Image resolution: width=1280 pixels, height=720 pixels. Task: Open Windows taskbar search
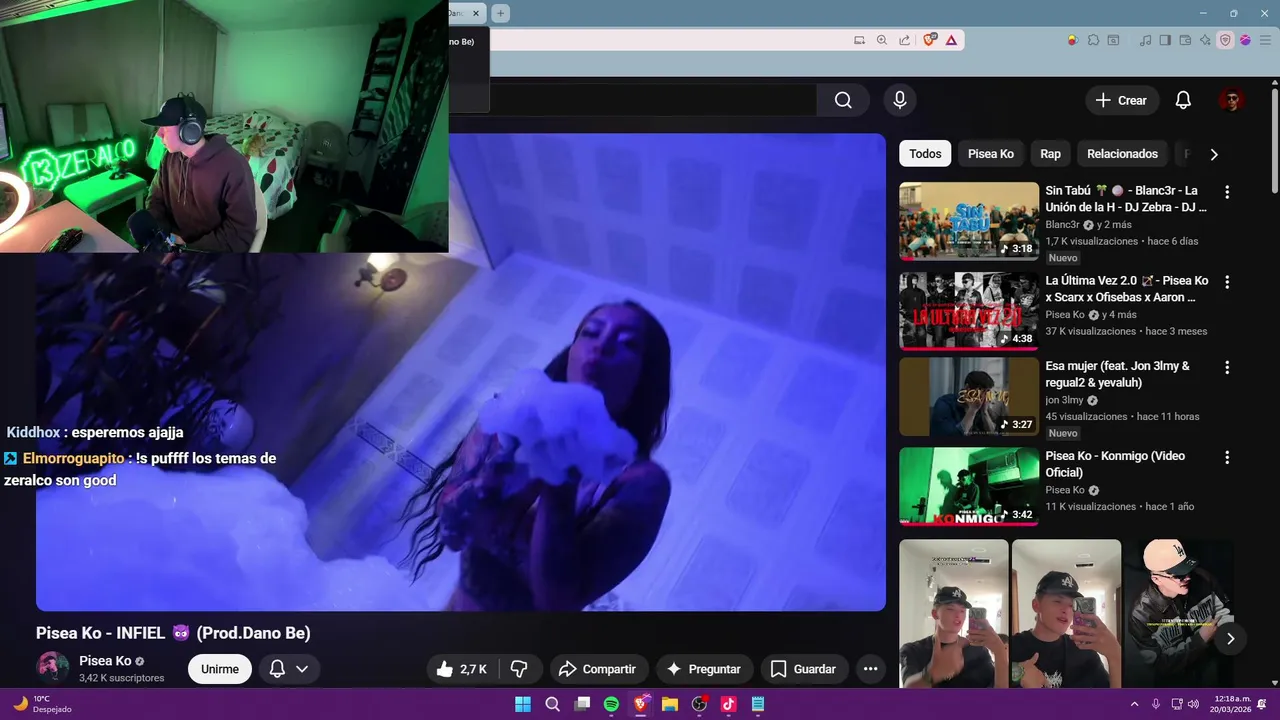click(552, 704)
